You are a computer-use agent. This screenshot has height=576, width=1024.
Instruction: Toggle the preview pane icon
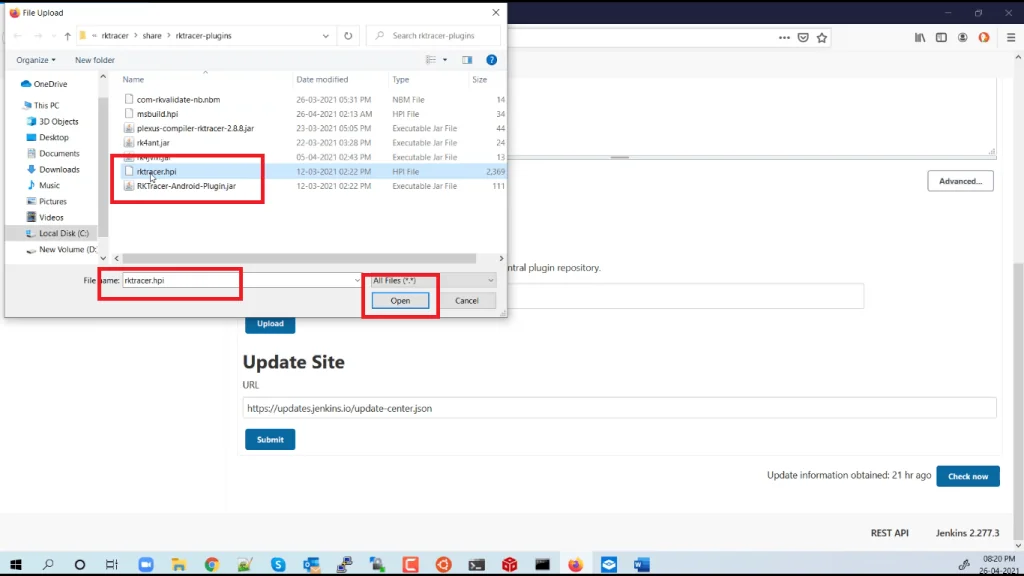[467, 60]
